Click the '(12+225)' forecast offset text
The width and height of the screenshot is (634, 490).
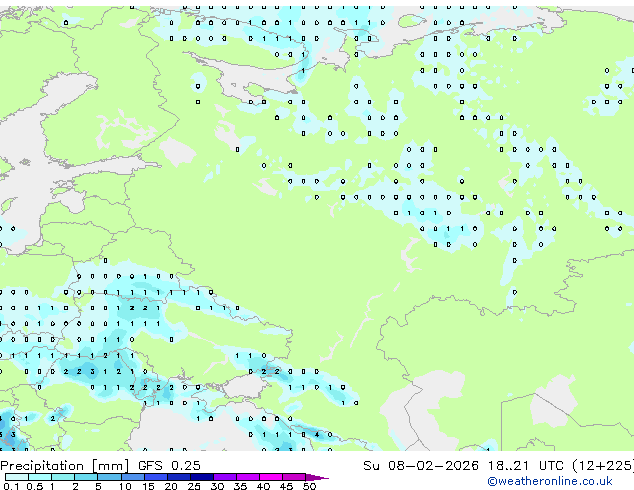tap(603, 466)
